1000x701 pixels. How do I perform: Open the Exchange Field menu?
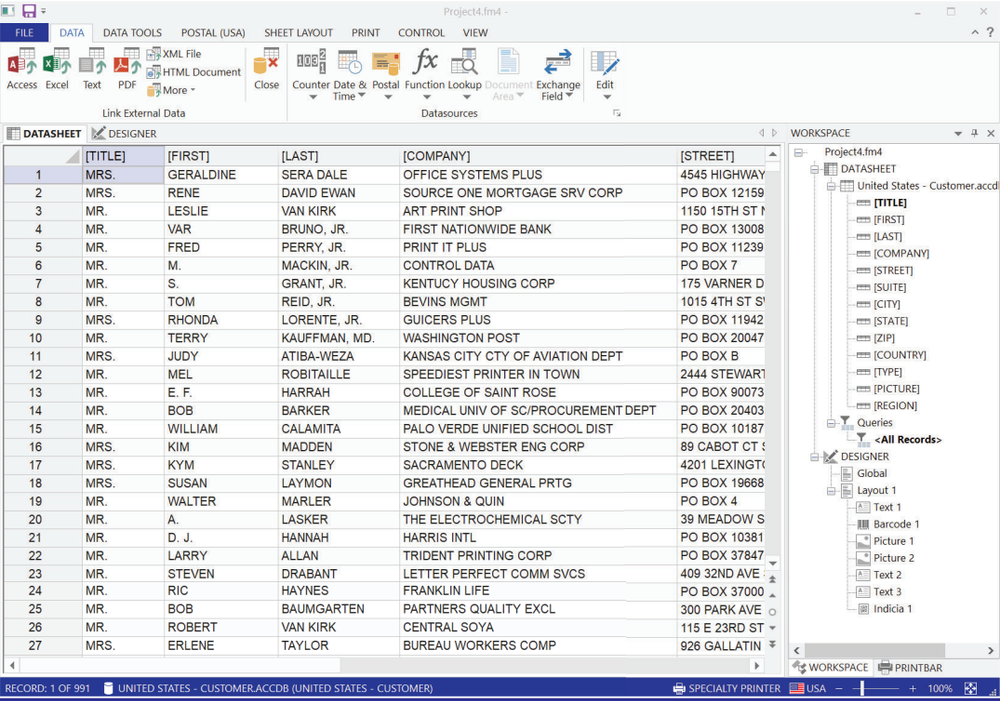pyautogui.click(x=558, y=74)
